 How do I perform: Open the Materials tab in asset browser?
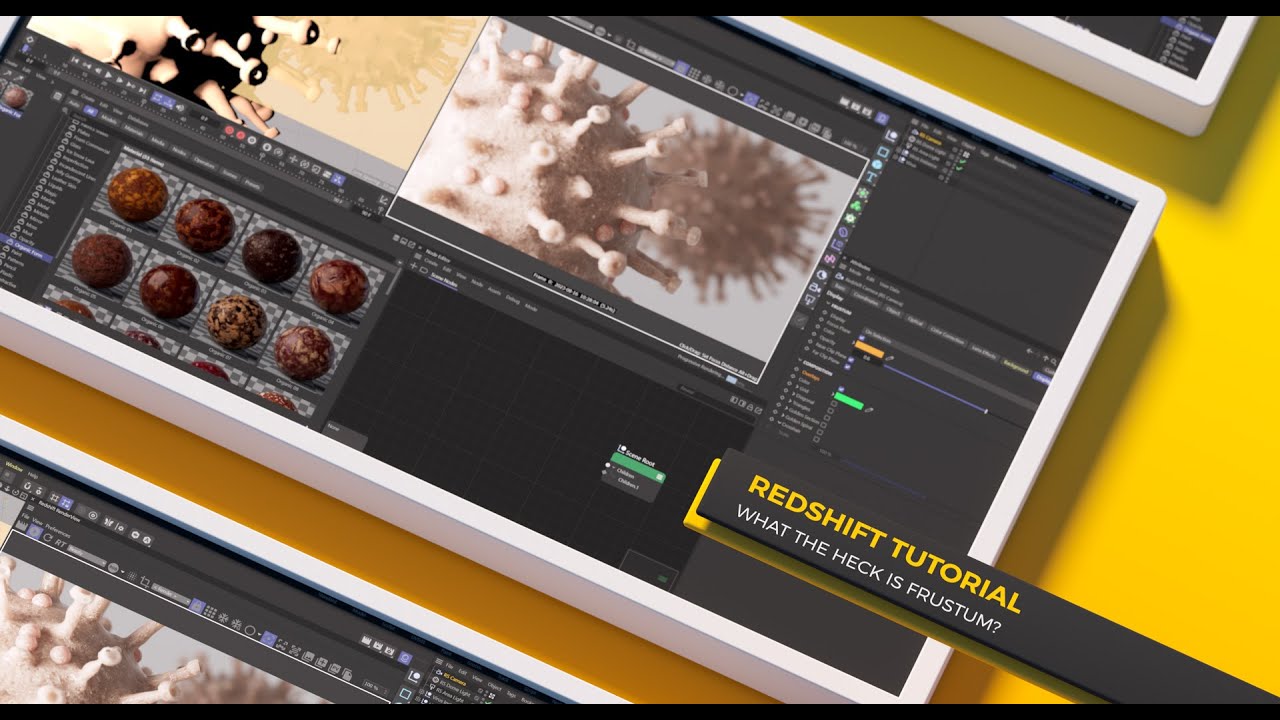(x=134, y=131)
